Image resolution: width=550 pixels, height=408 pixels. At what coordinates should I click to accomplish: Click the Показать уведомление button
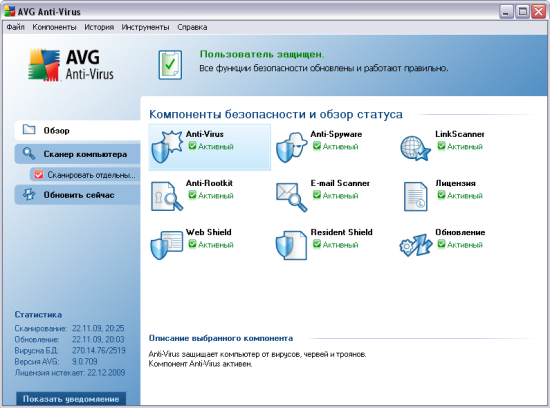pos(71,399)
